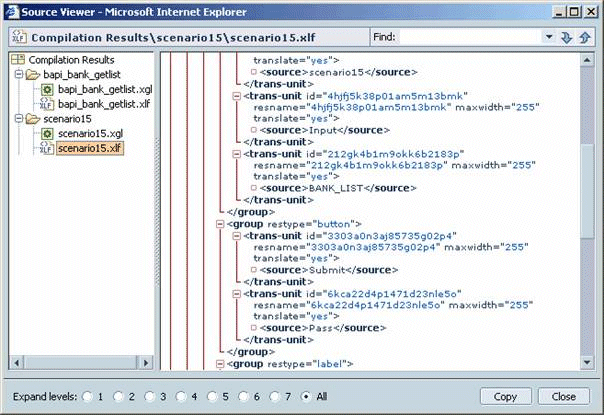This screenshot has width=604, height=415.
Task: Collapse the bapi_bank_getlist folder
Action: click(x=18, y=74)
